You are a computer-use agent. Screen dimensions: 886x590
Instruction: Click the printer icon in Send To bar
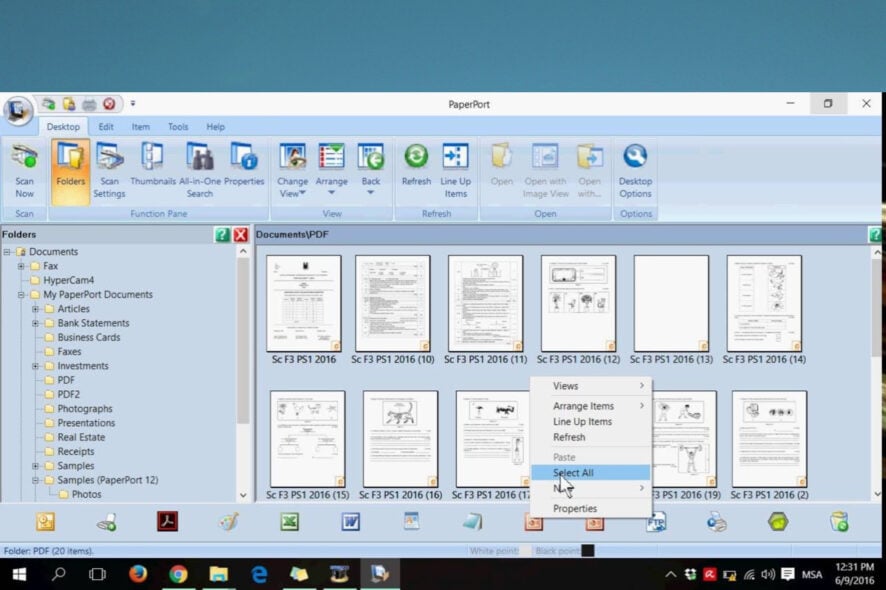(x=716, y=521)
